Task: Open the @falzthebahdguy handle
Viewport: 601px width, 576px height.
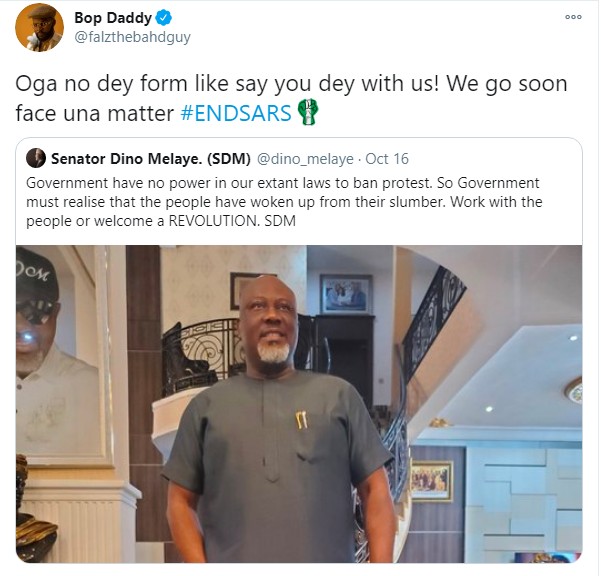Action: click(x=132, y=38)
